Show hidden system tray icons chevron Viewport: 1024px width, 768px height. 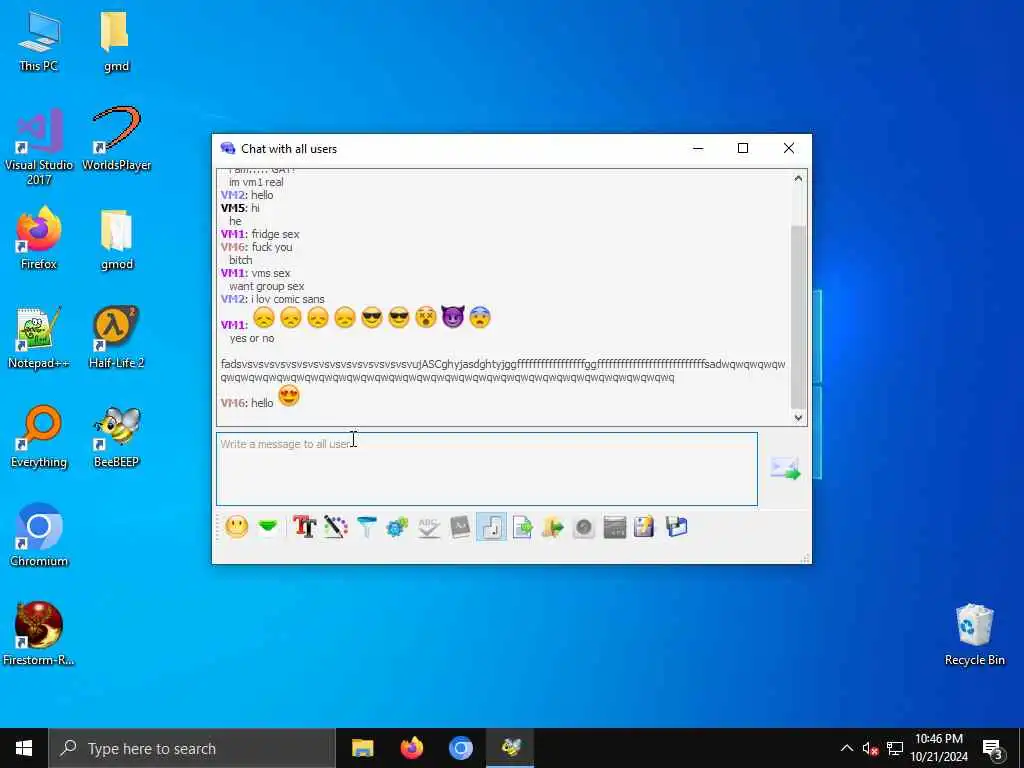846,748
